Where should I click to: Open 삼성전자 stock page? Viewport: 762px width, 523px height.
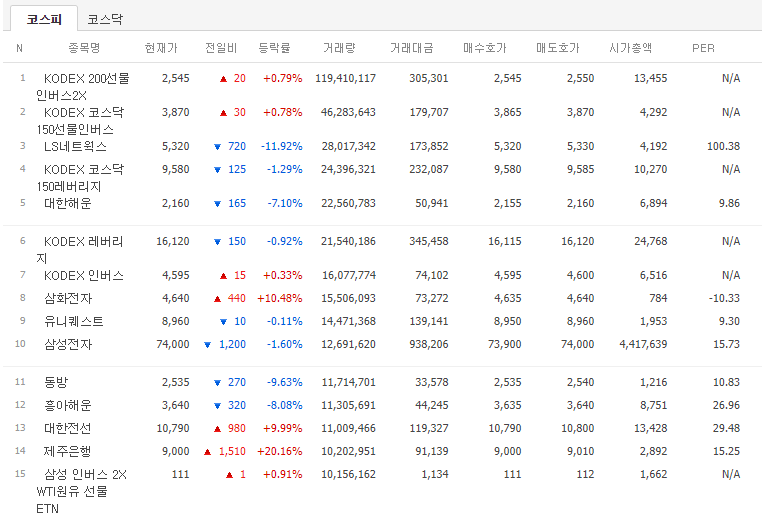click(68, 344)
